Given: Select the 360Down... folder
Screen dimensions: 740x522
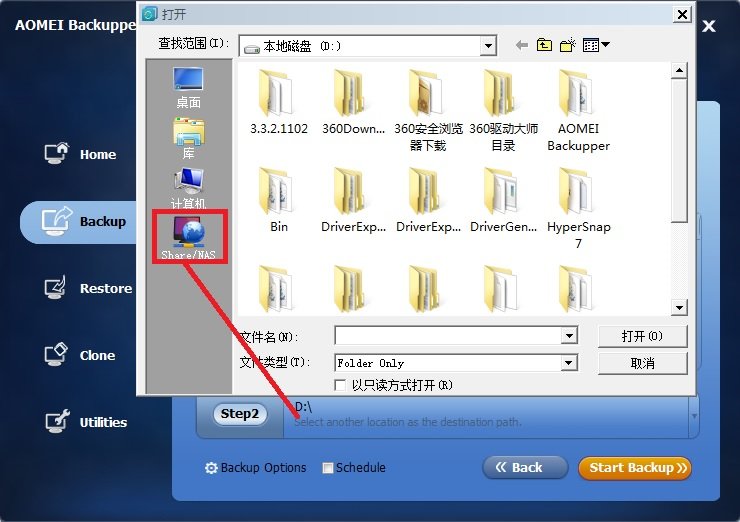Looking at the screenshot, I should click(x=353, y=102).
